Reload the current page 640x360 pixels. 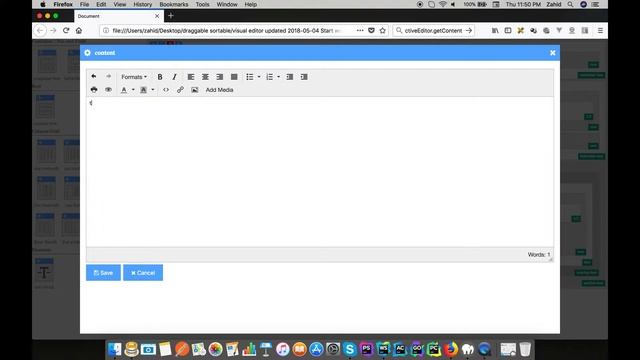point(66,30)
